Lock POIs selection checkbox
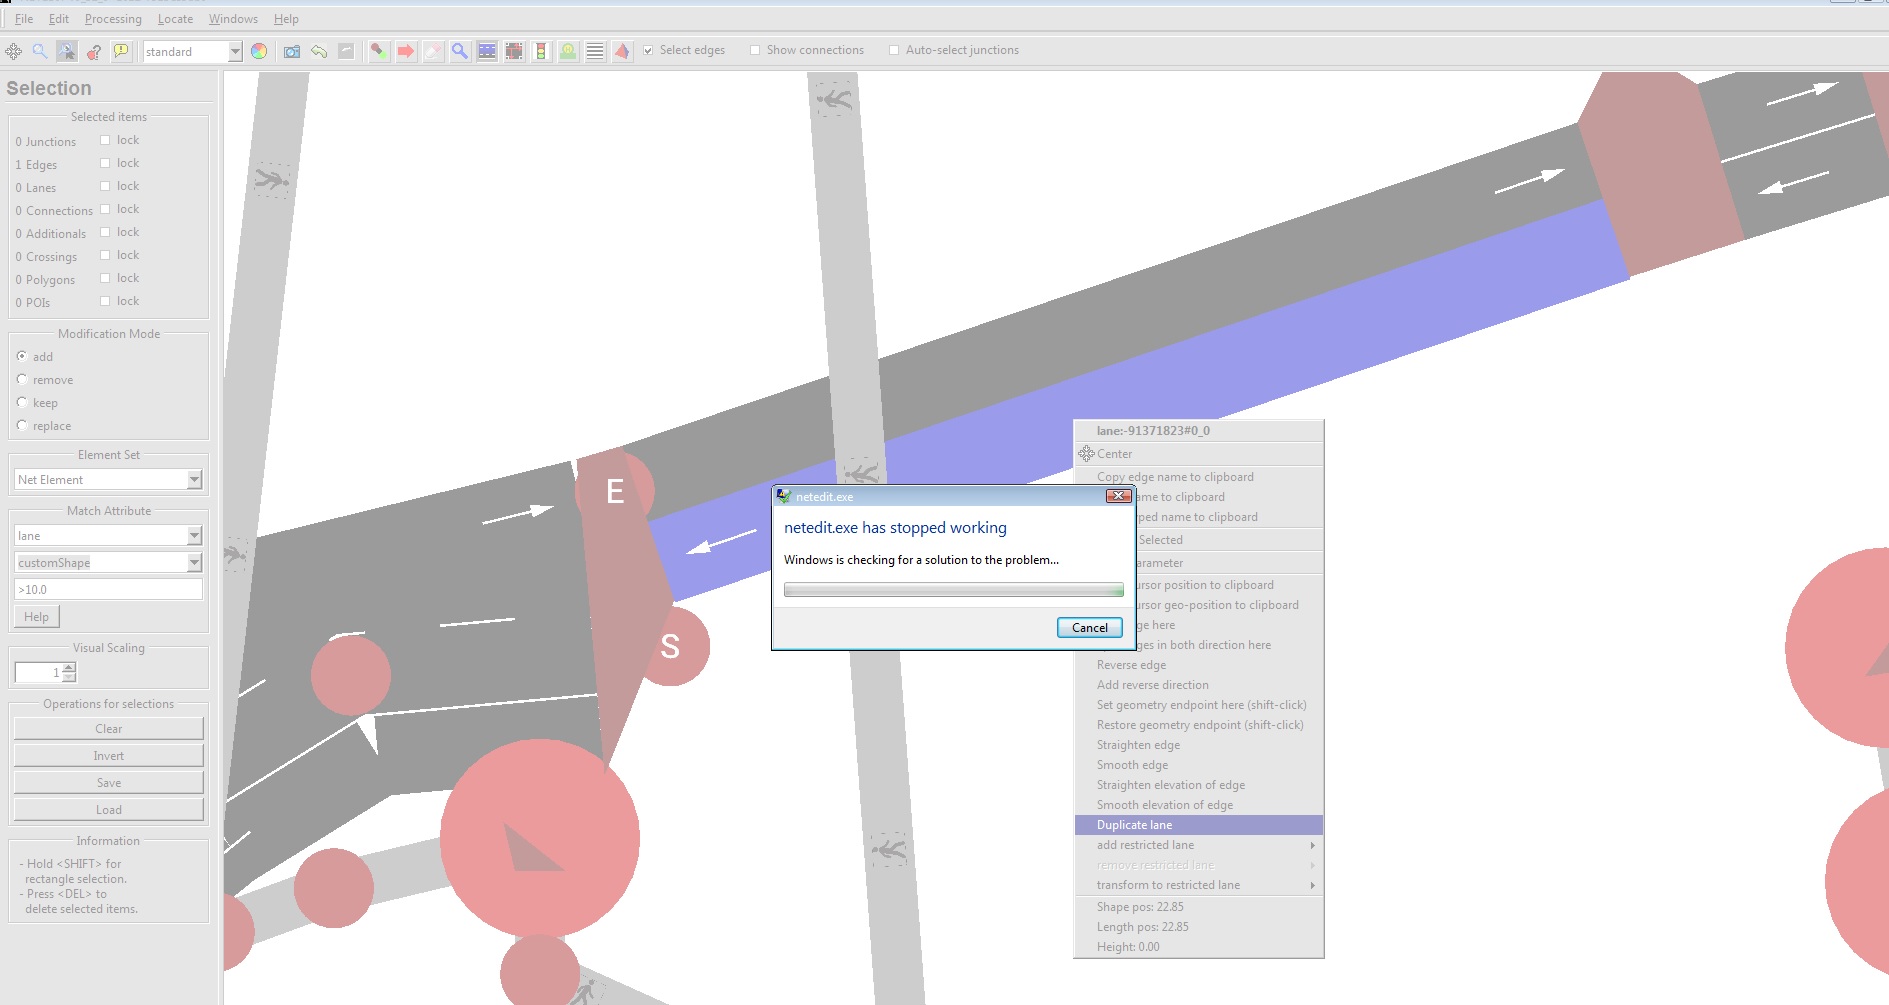Image resolution: width=1889 pixels, height=1005 pixels. tap(105, 301)
